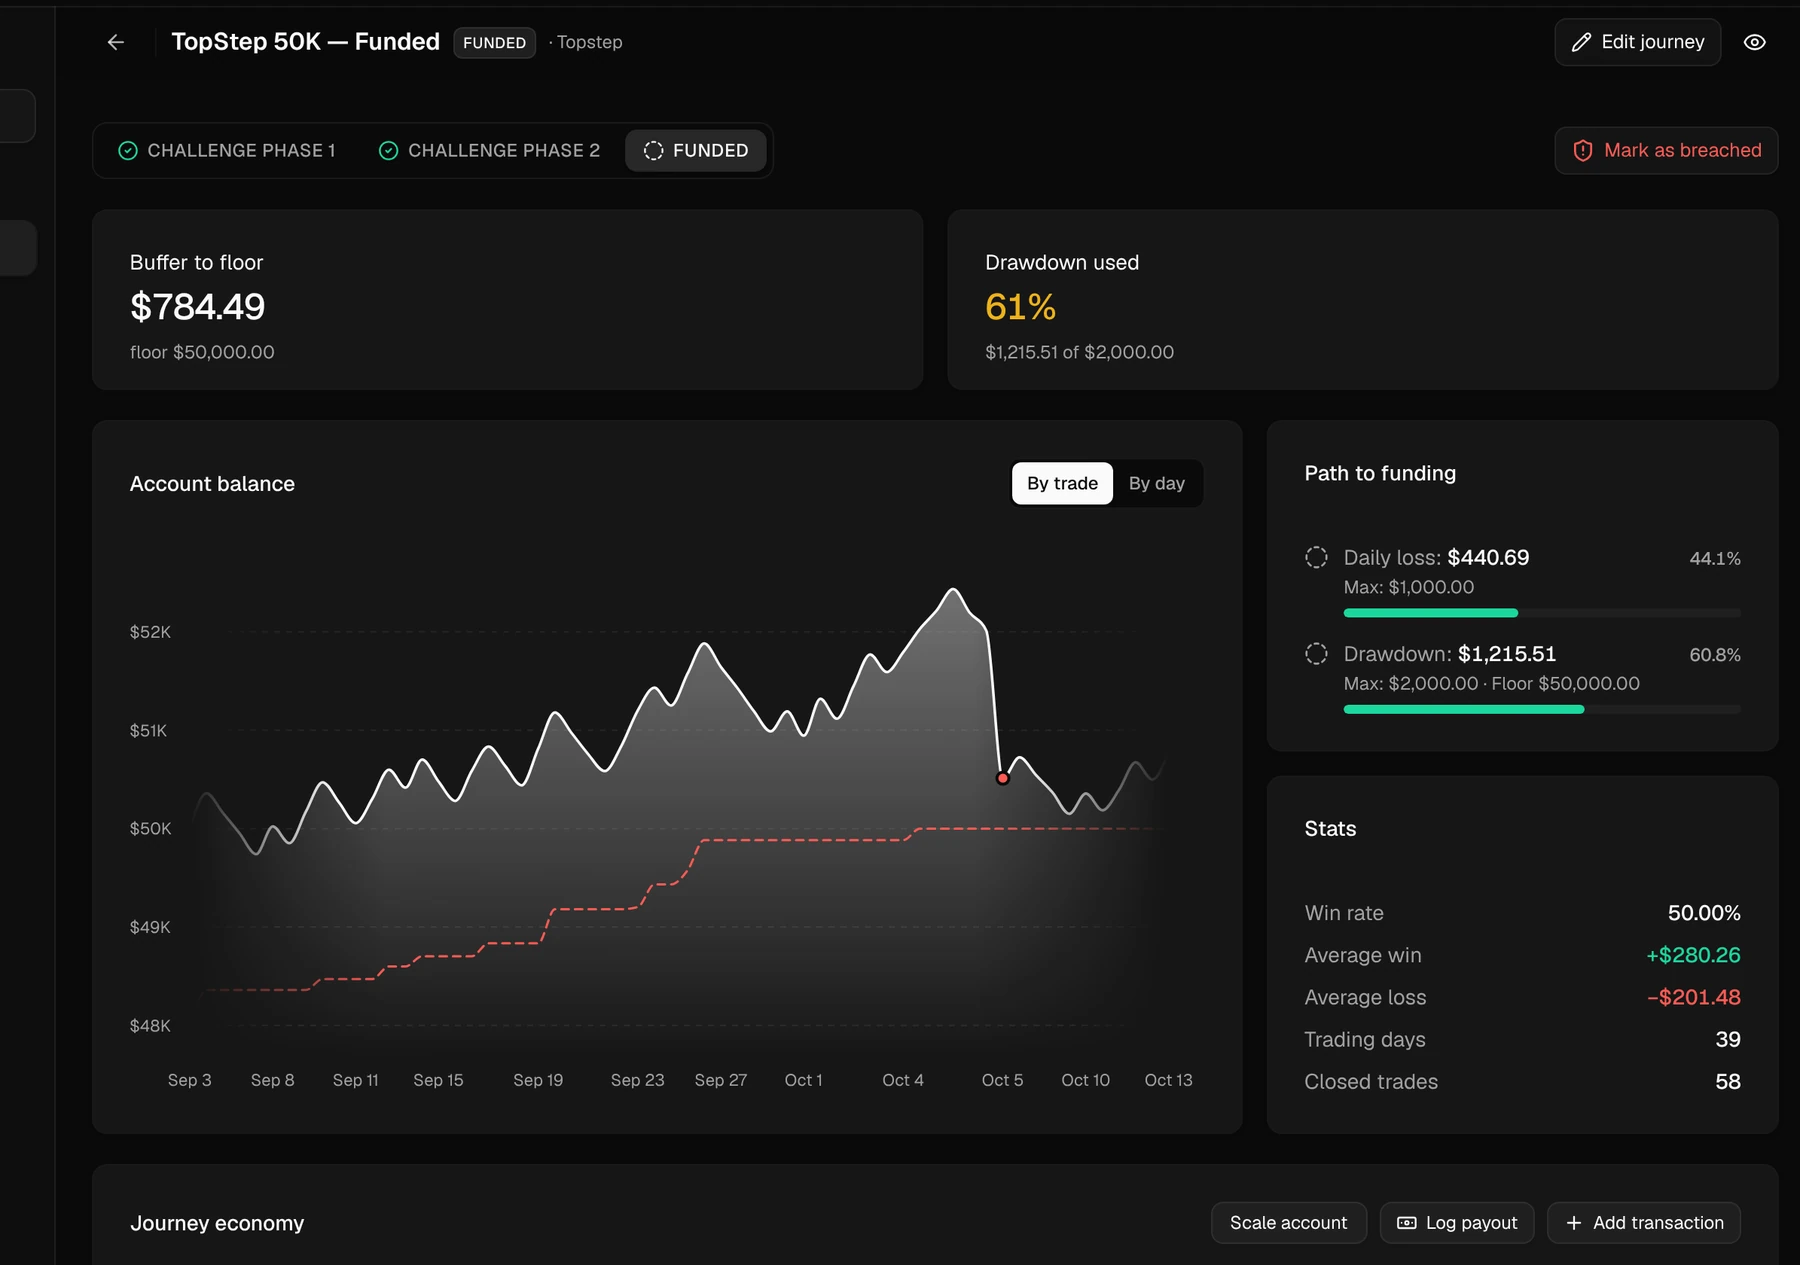Click the Daily loss progress bar
Screen dimensions: 1800x1265
(1541, 612)
